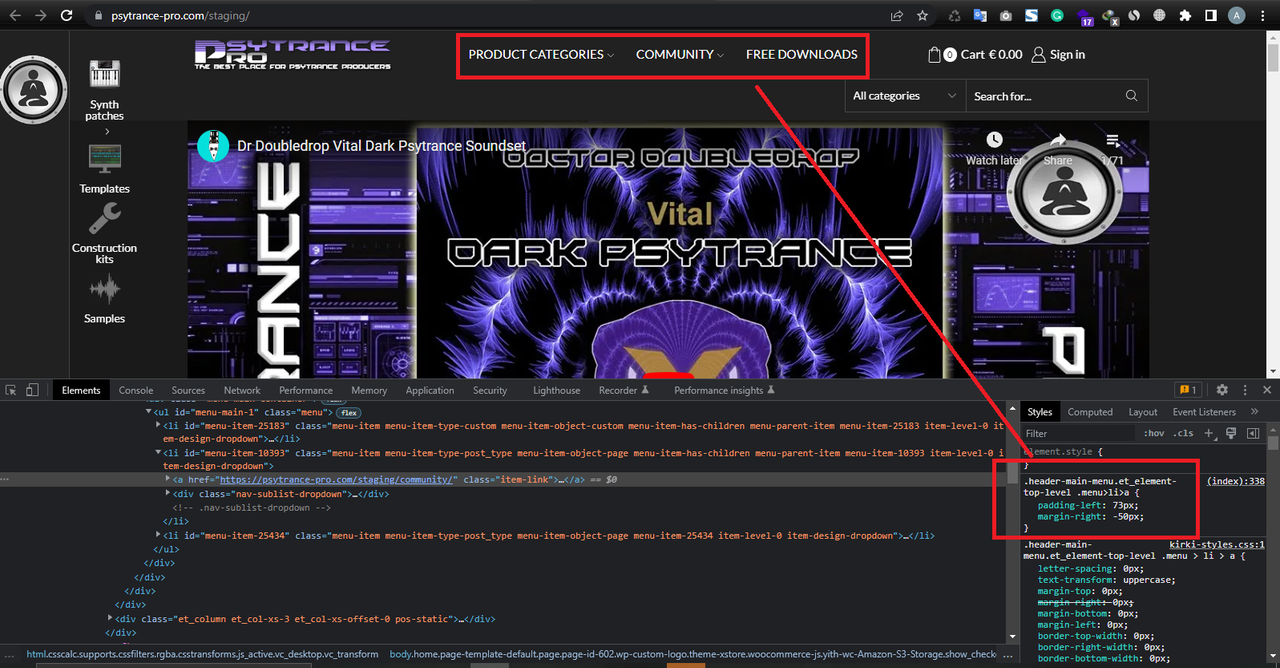The width and height of the screenshot is (1280, 668).
Task: Click the Templates monitor icon
Action: coord(105,158)
